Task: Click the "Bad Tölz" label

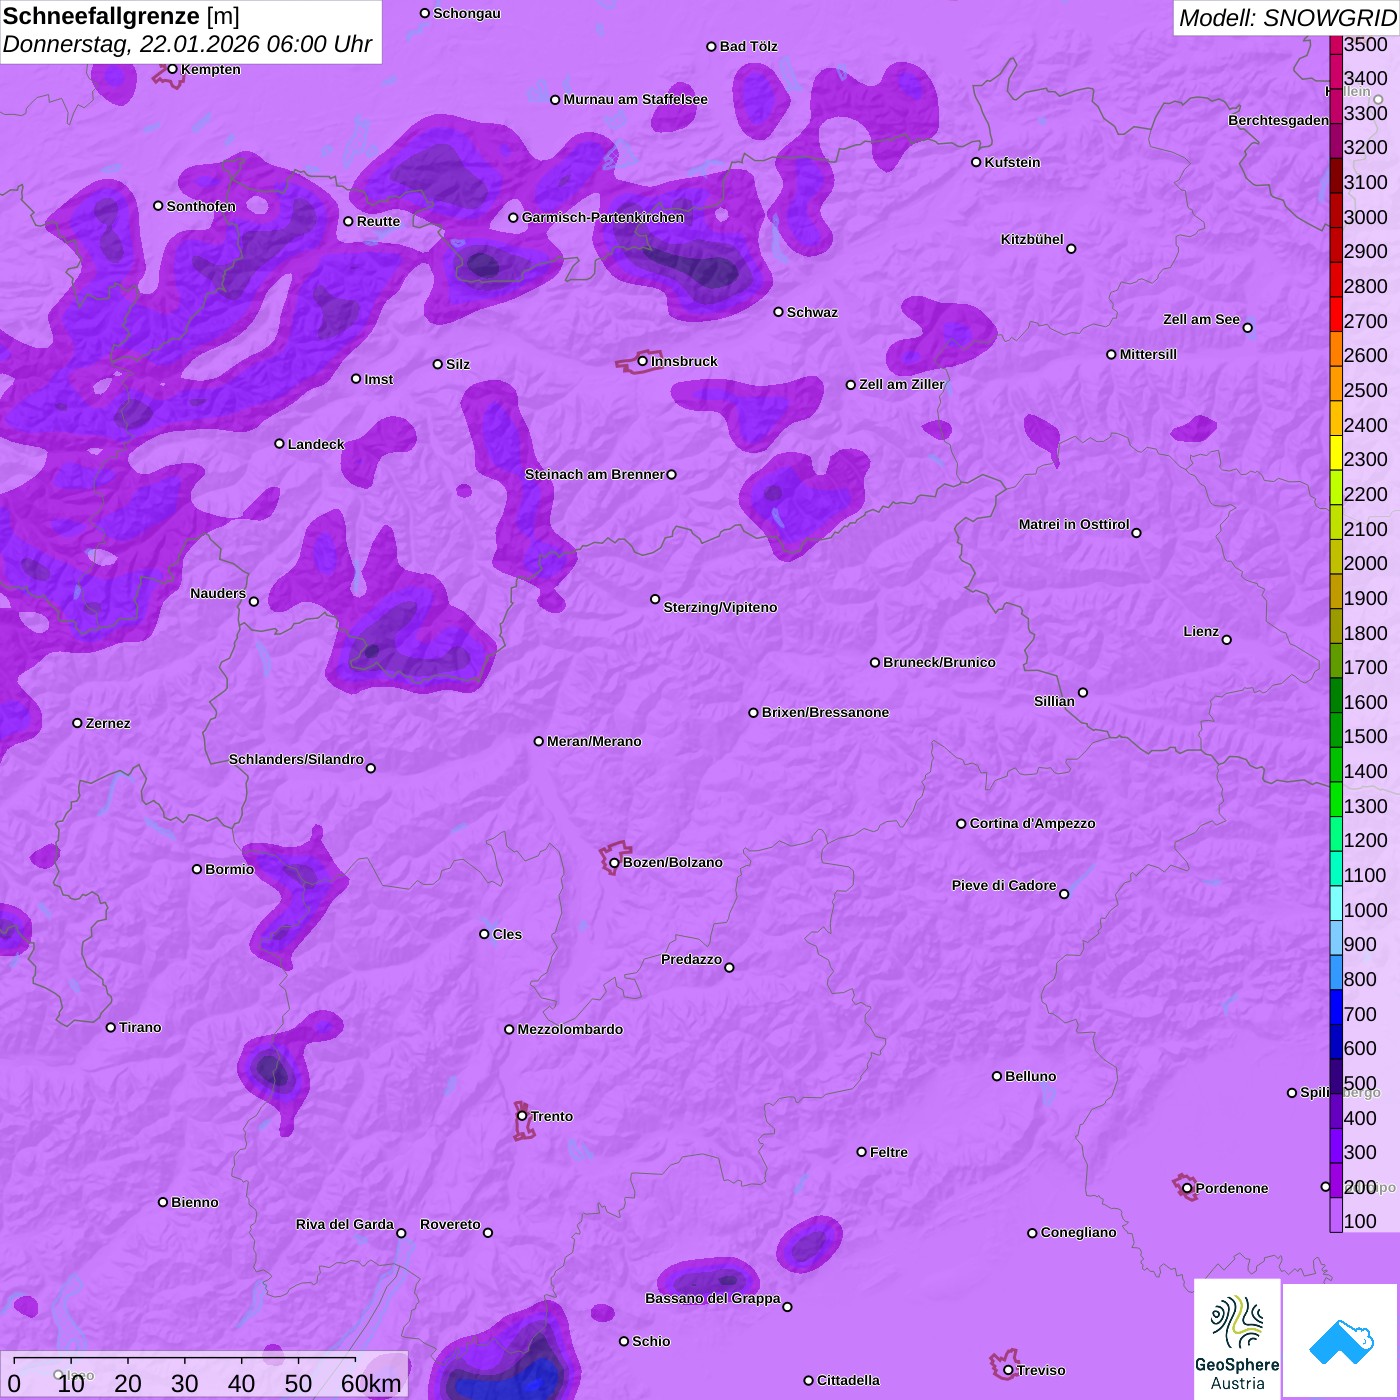Action: pos(749,46)
